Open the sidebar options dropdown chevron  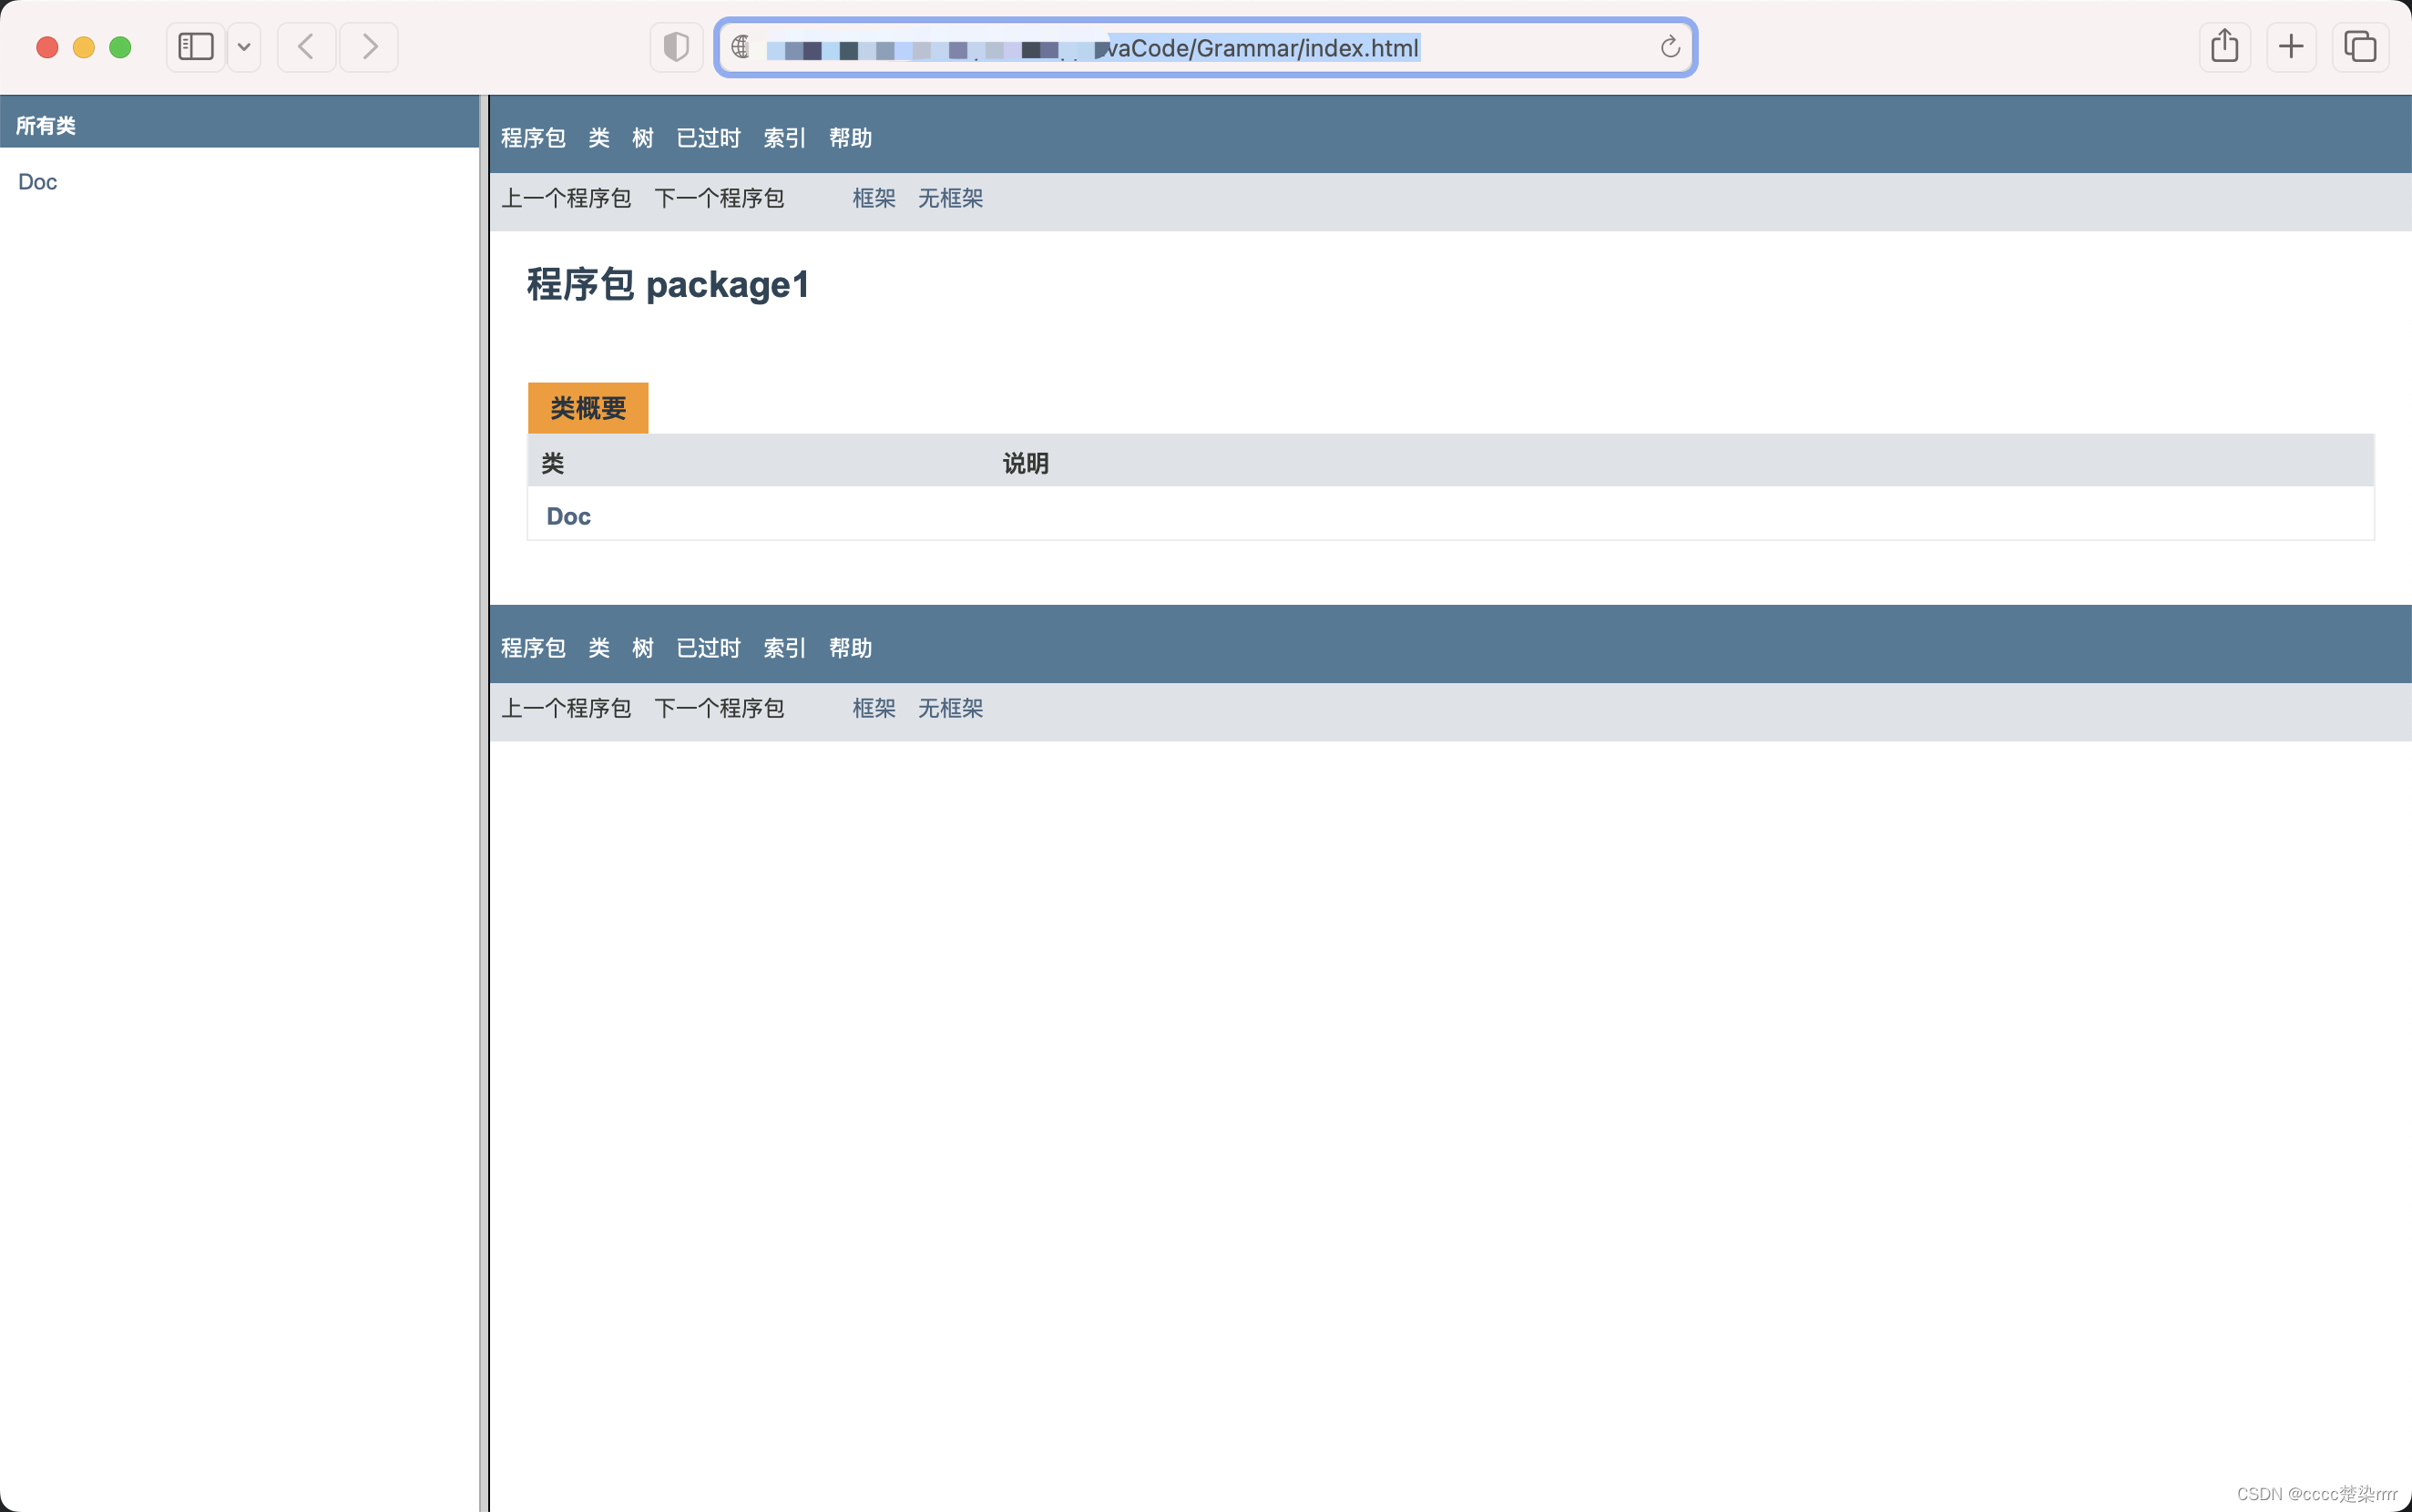244,47
